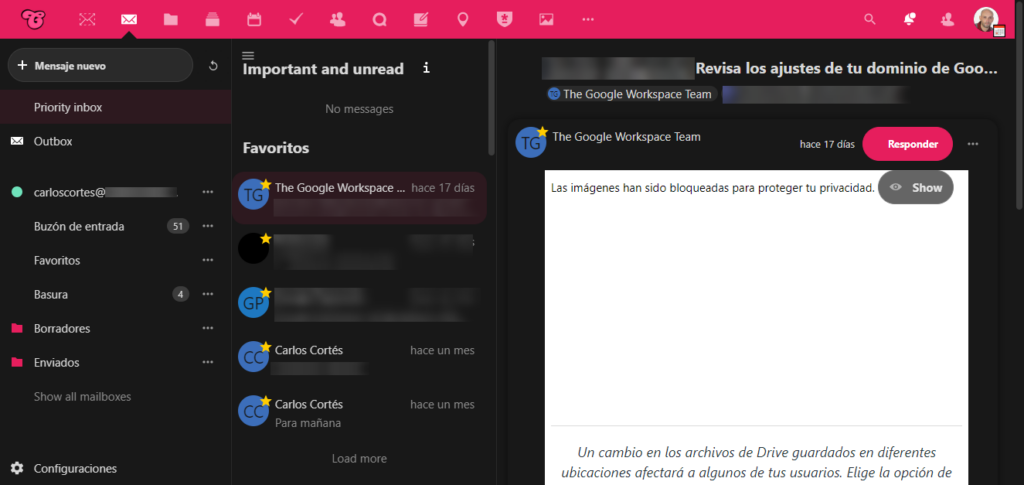Open the Carlos Cortés email 'Para mañana'
The image size is (1024, 485).
(x=359, y=413)
